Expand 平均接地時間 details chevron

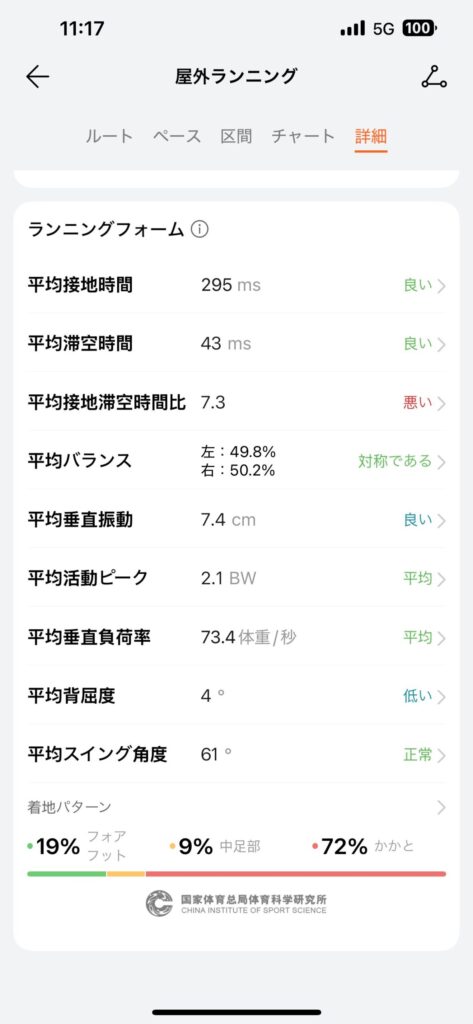tap(442, 286)
